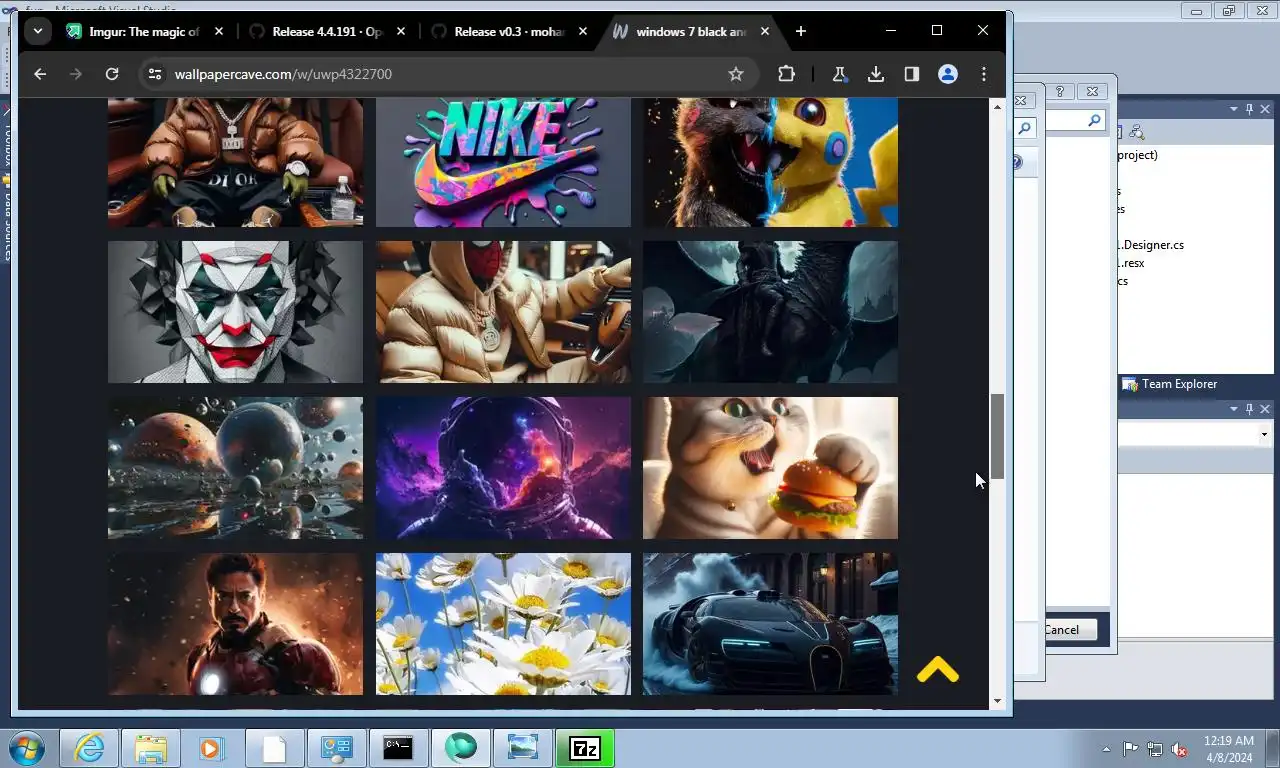
Task: Open Chrome downloads
Action: coord(876,74)
